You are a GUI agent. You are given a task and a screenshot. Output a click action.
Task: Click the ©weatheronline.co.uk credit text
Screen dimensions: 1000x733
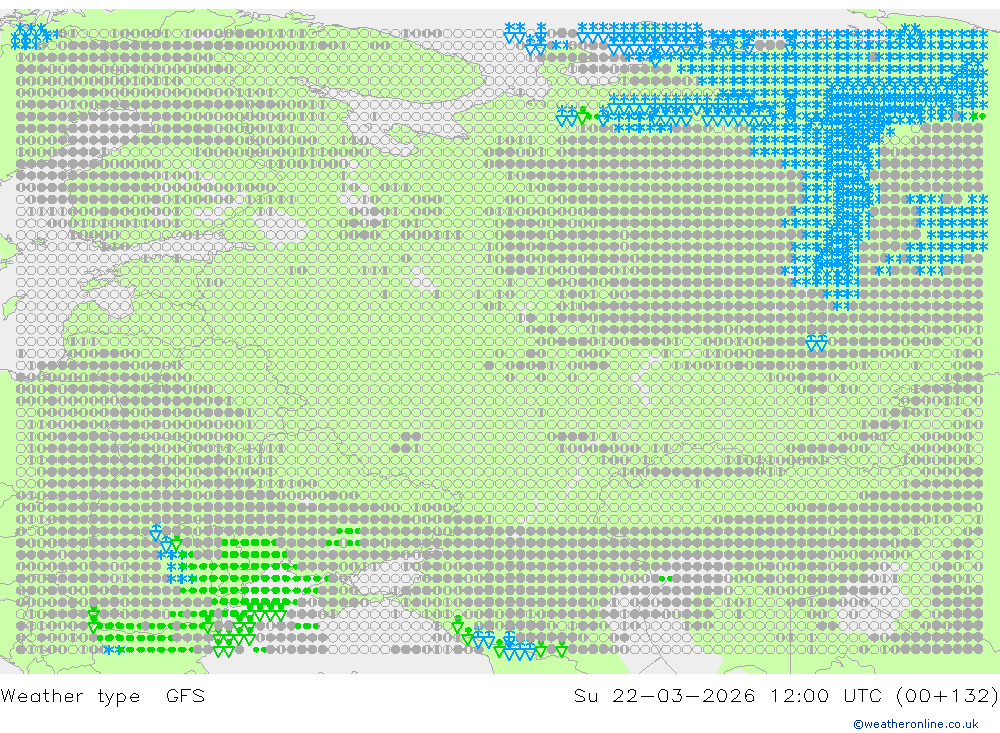[x=916, y=724]
